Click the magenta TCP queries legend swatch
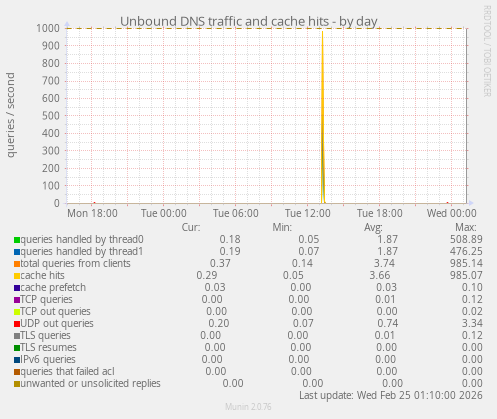 17,300
